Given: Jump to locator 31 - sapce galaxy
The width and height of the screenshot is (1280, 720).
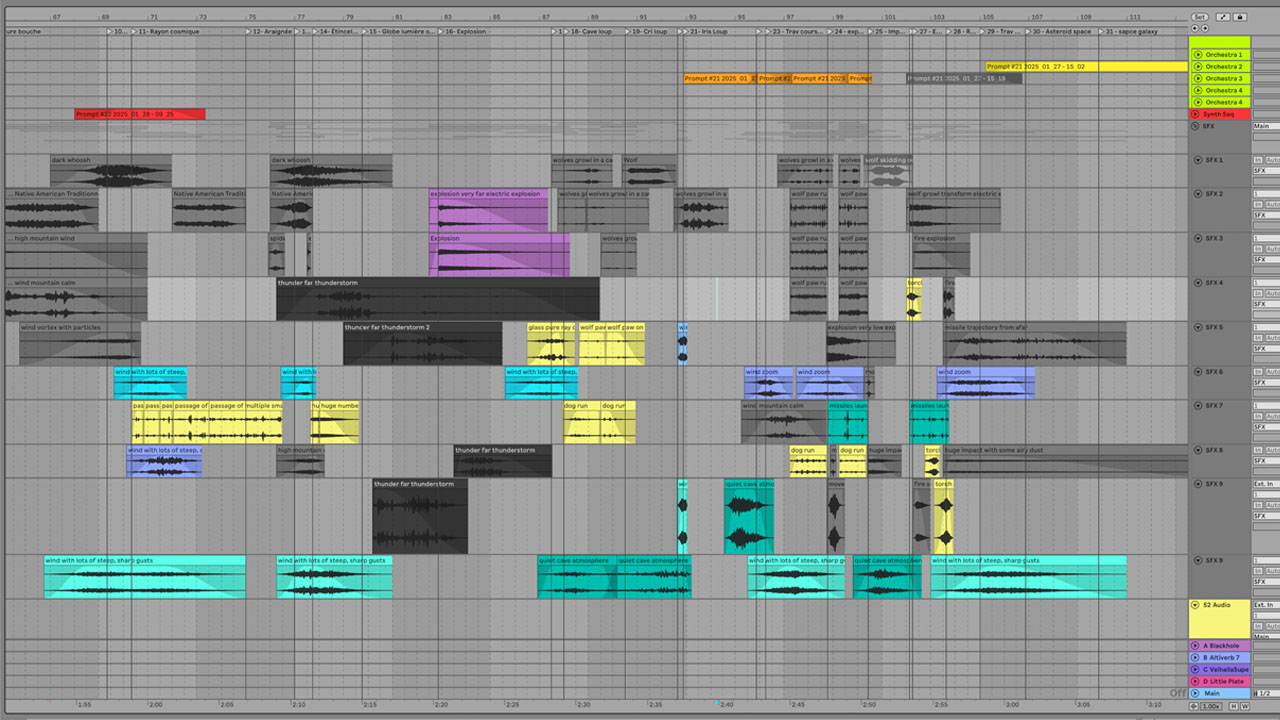Looking at the screenshot, I should pyautogui.click(x=1130, y=32).
